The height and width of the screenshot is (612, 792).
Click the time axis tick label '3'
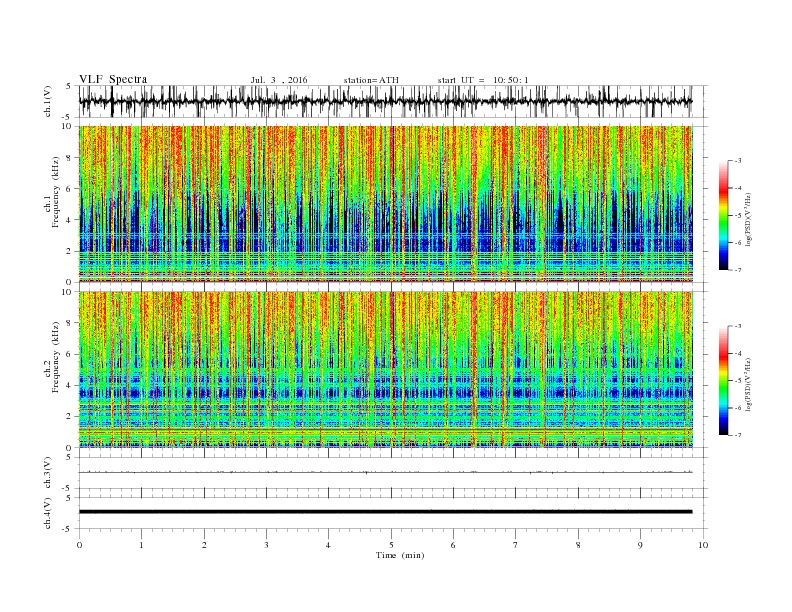click(x=266, y=545)
